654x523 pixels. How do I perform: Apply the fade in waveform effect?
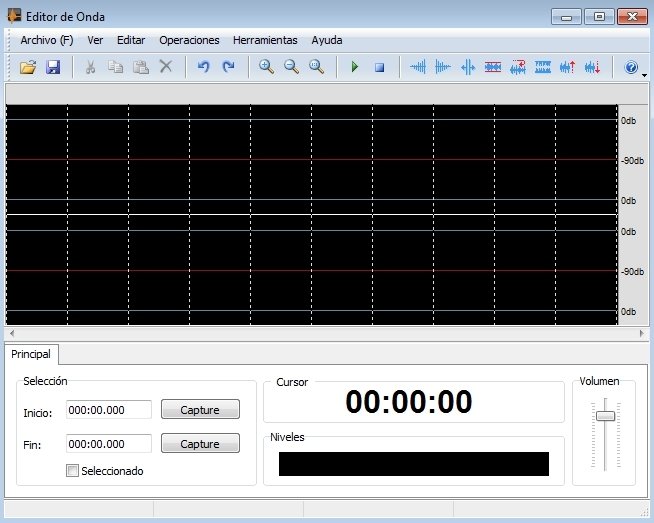tap(418, 67)
